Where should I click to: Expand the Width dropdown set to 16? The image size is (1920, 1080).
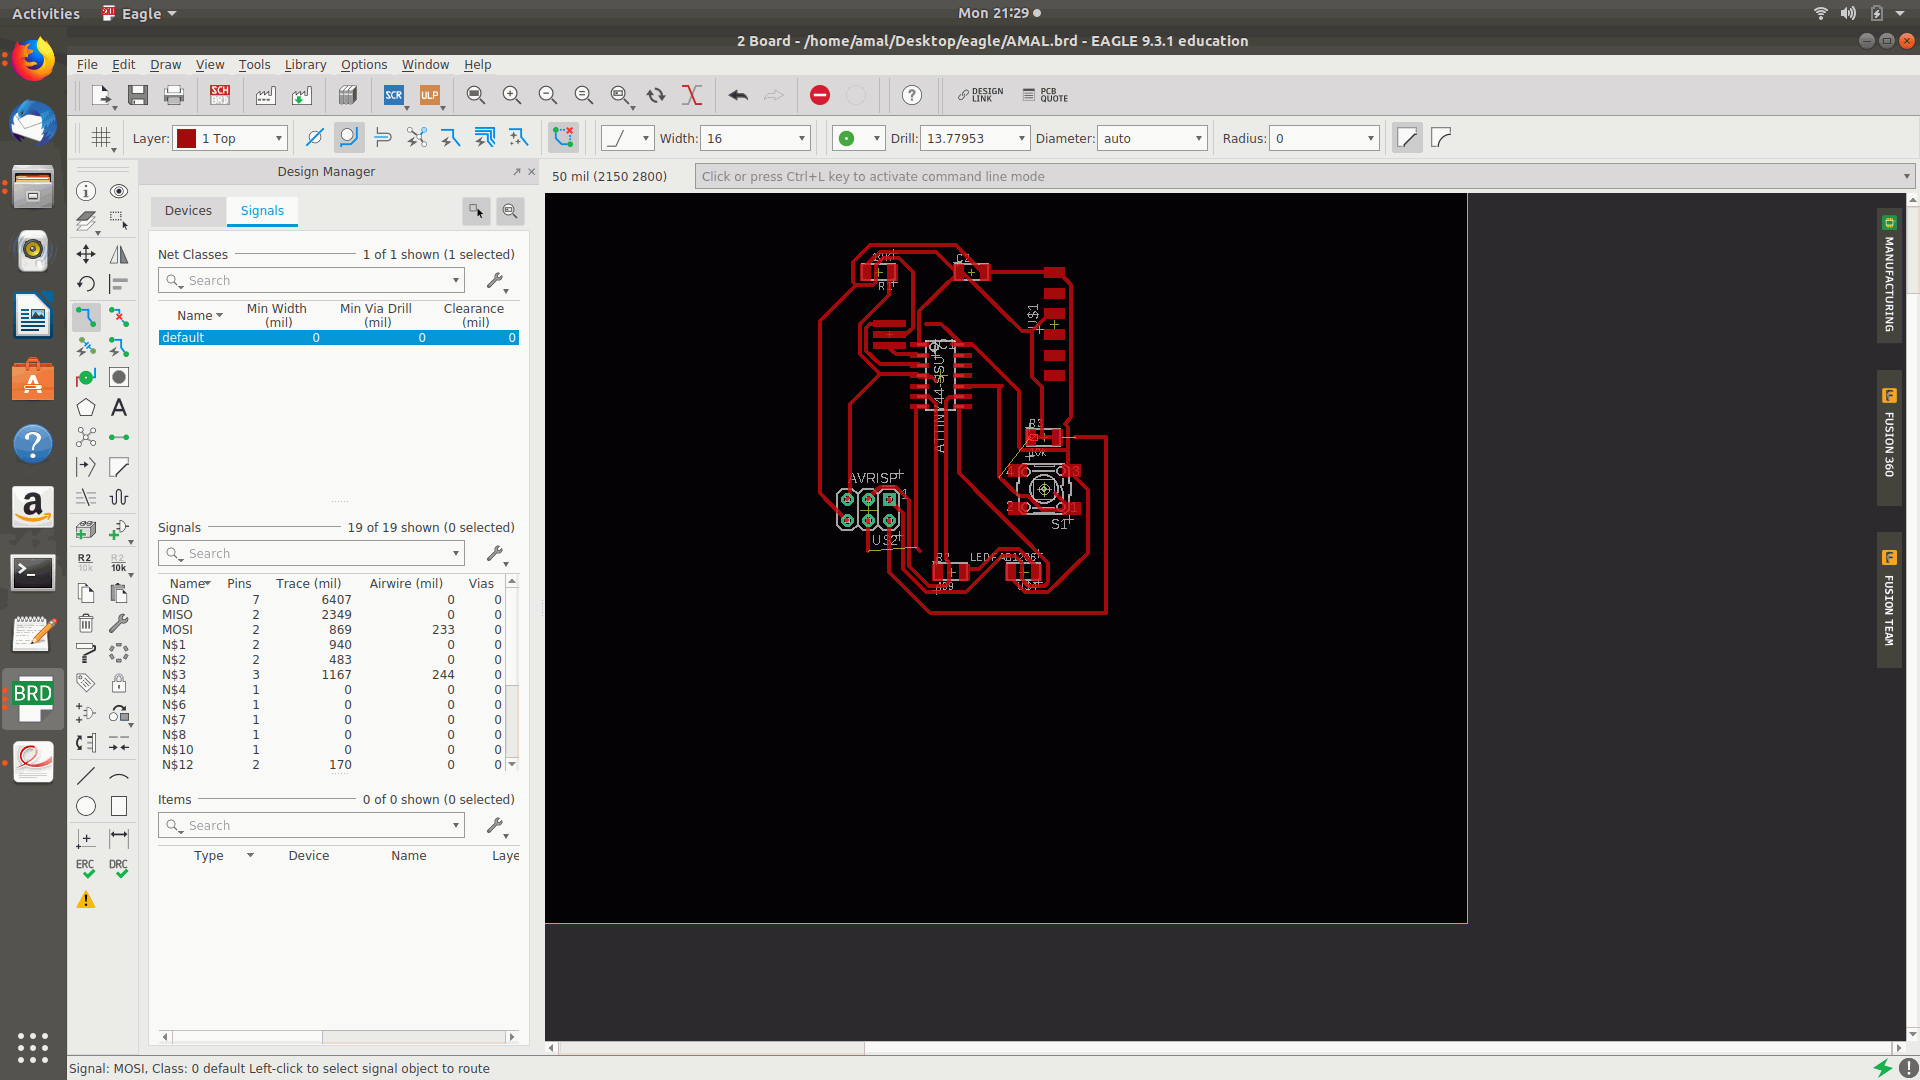(801, 138)
